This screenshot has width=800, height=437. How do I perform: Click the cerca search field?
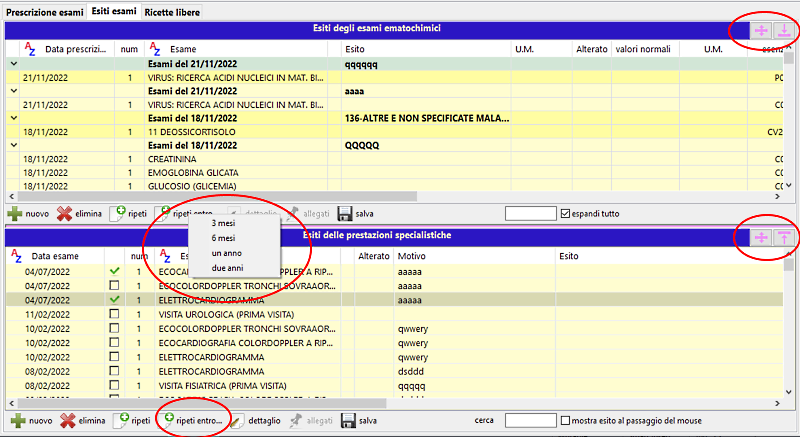pyautogui.click(x=531, y=421)
